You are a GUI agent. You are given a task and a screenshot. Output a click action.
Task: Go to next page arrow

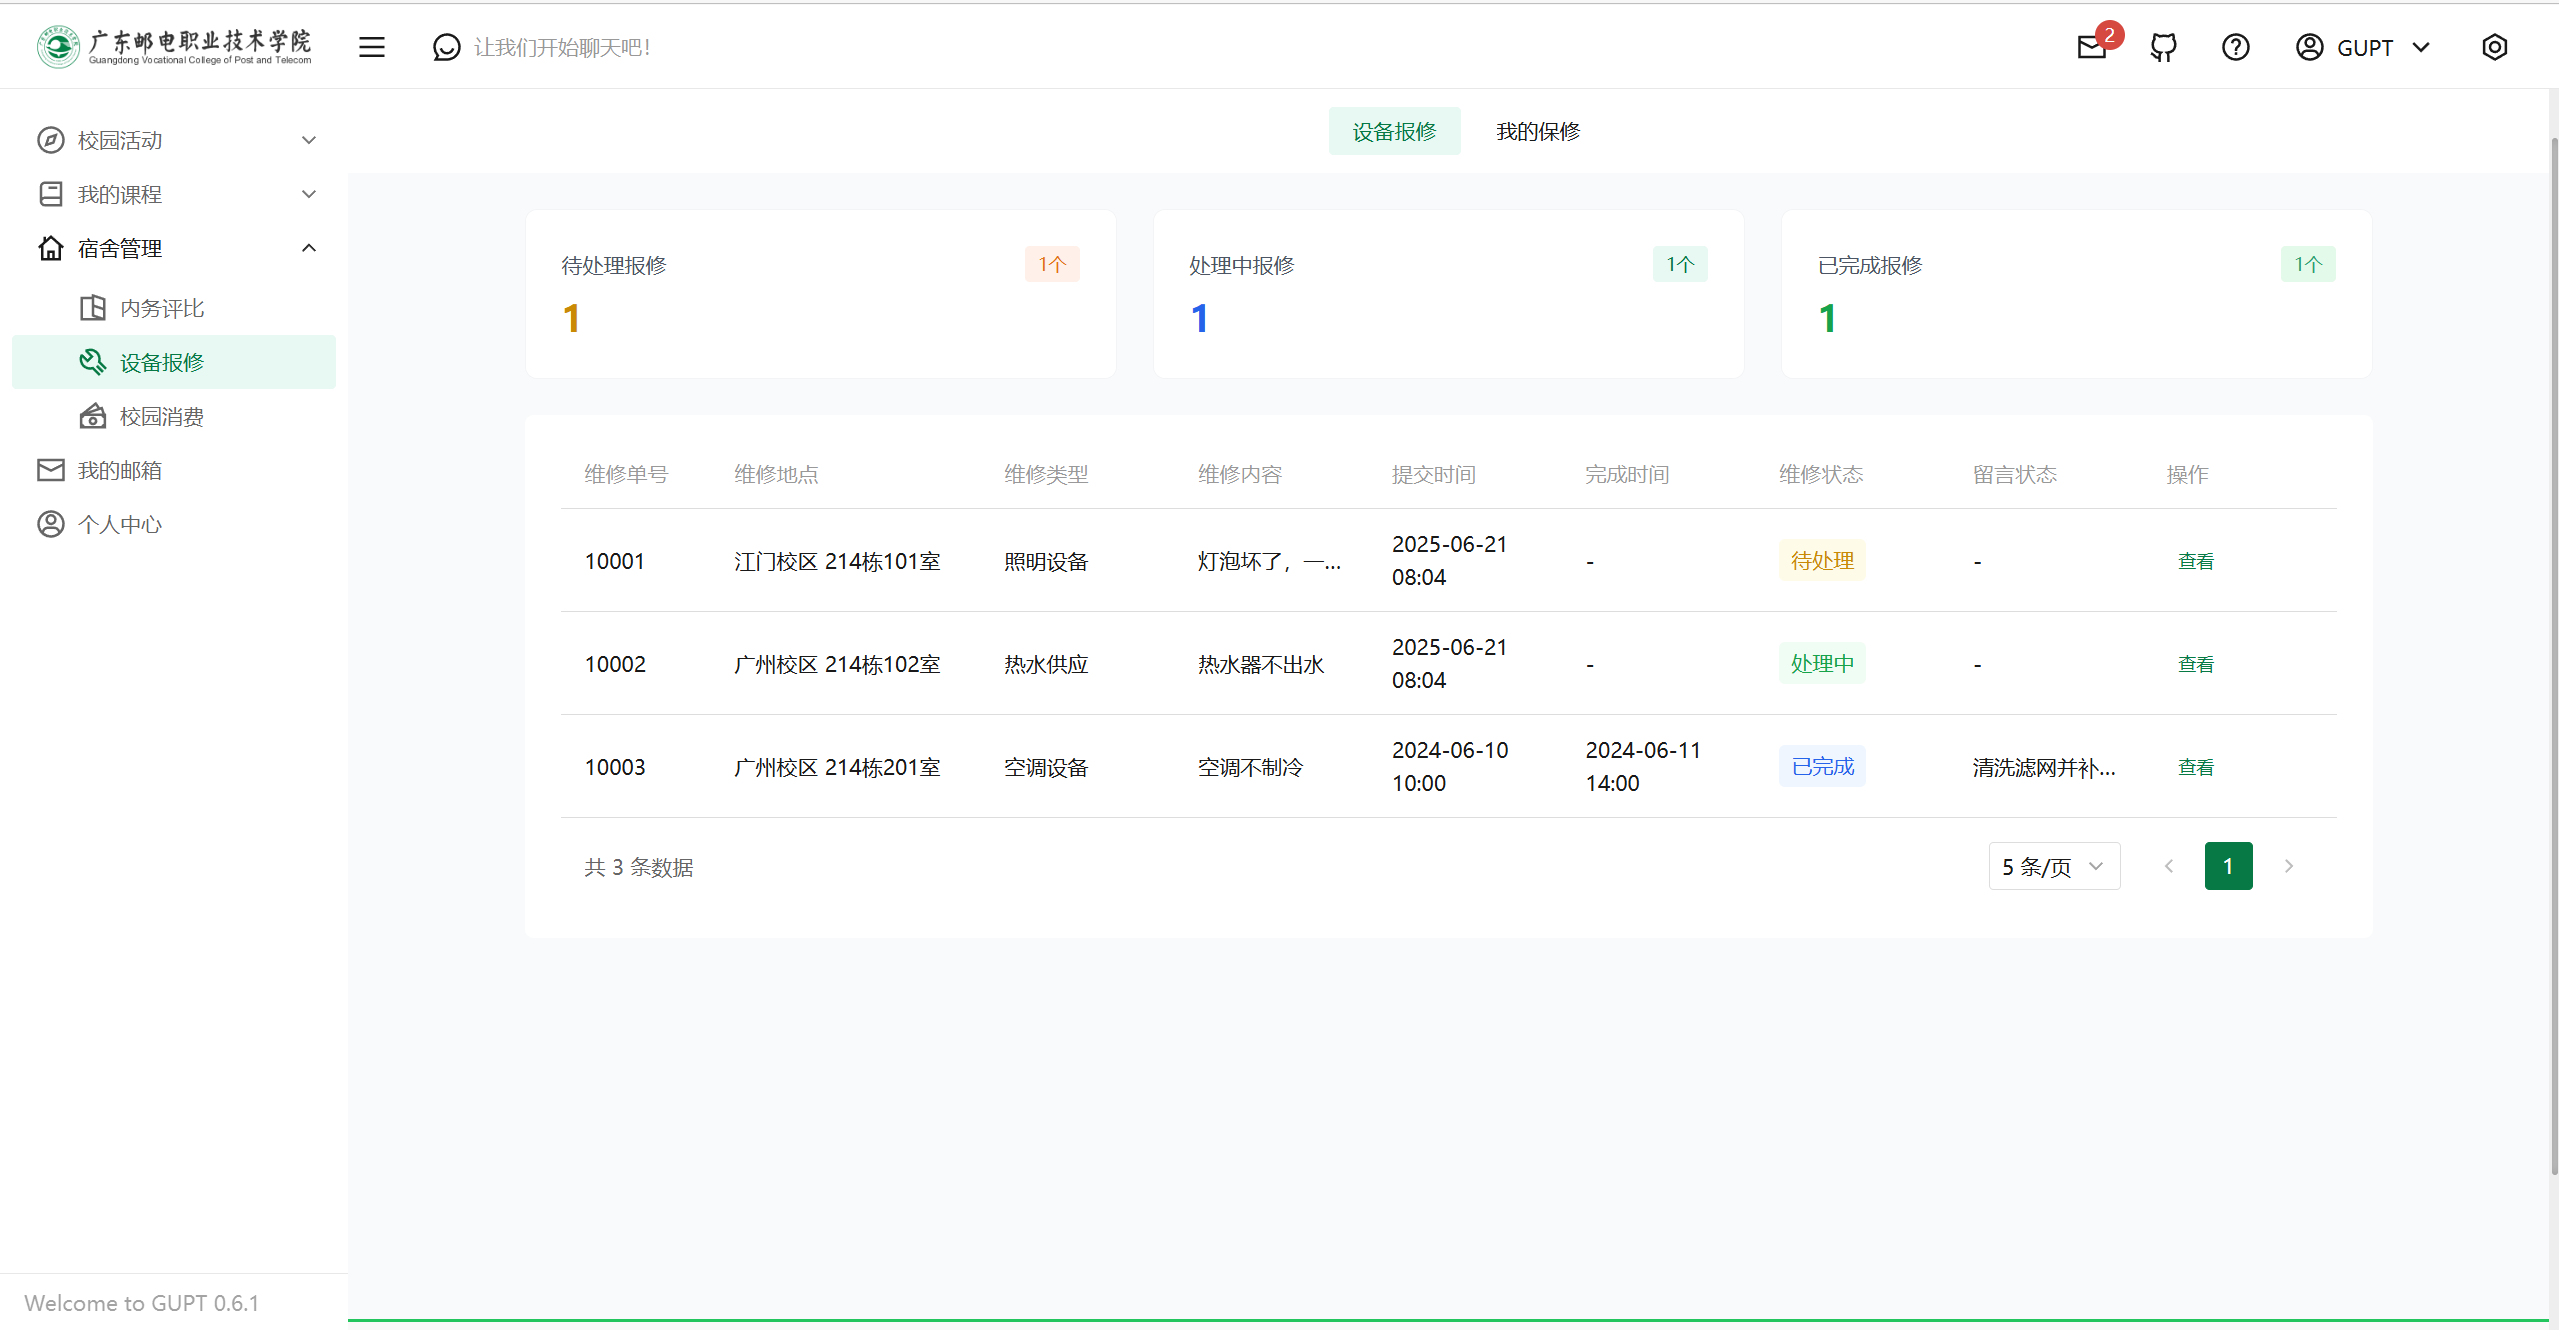(x=2288, y=866)
